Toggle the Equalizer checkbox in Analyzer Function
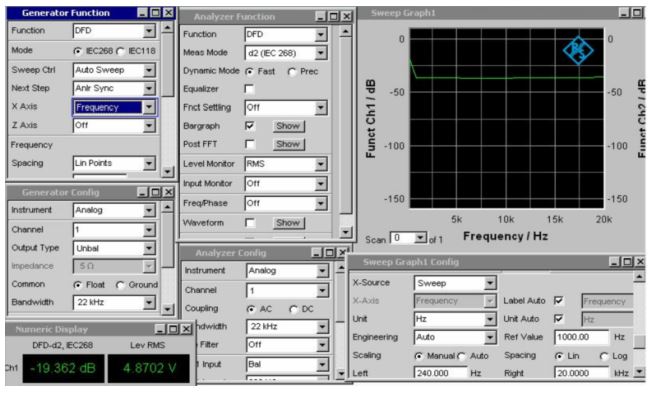 pyautogui.click(x=249, y=89)
